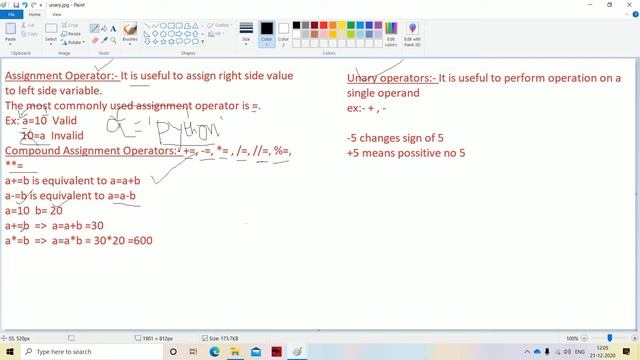The image size is (640, 360).
Task: Choose the right arrow shape
Action: tap(179, 34)
